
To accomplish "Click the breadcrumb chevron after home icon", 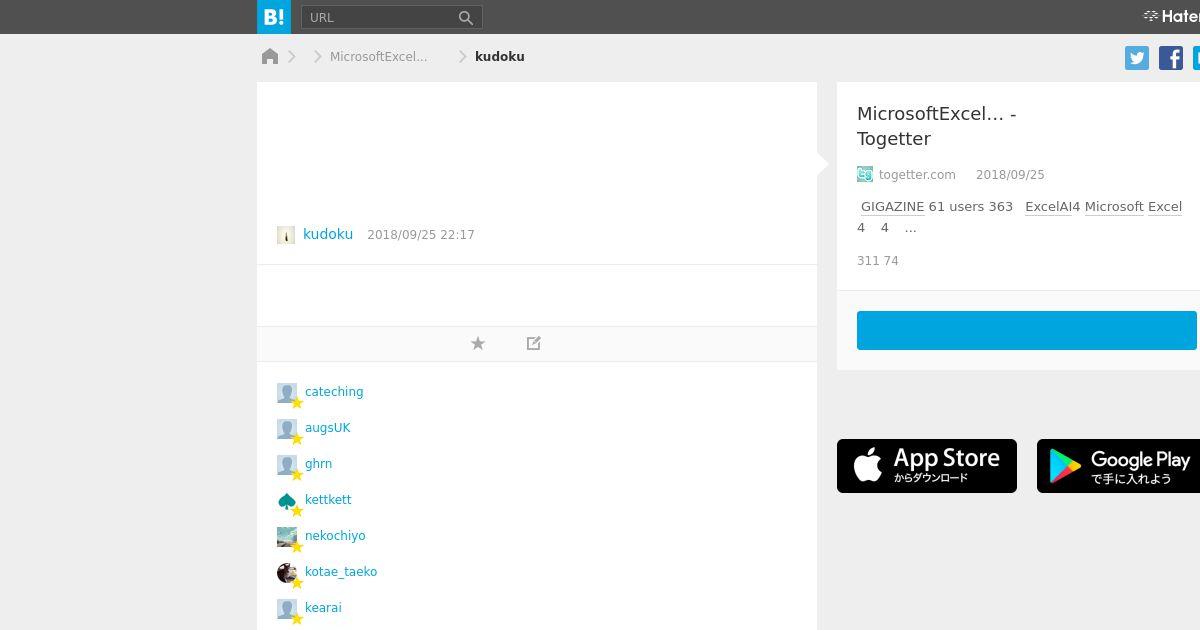I will 292,57.
